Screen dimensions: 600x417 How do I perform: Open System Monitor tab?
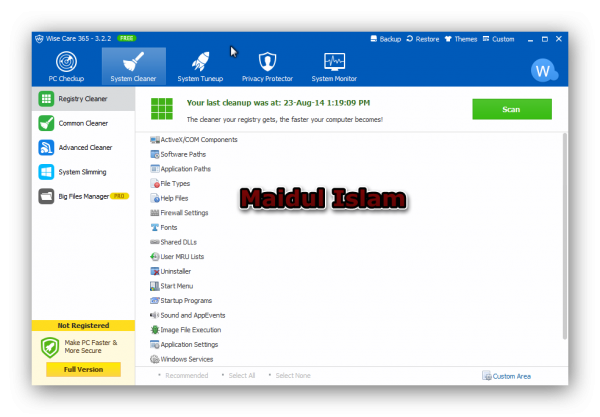point(334,67)
